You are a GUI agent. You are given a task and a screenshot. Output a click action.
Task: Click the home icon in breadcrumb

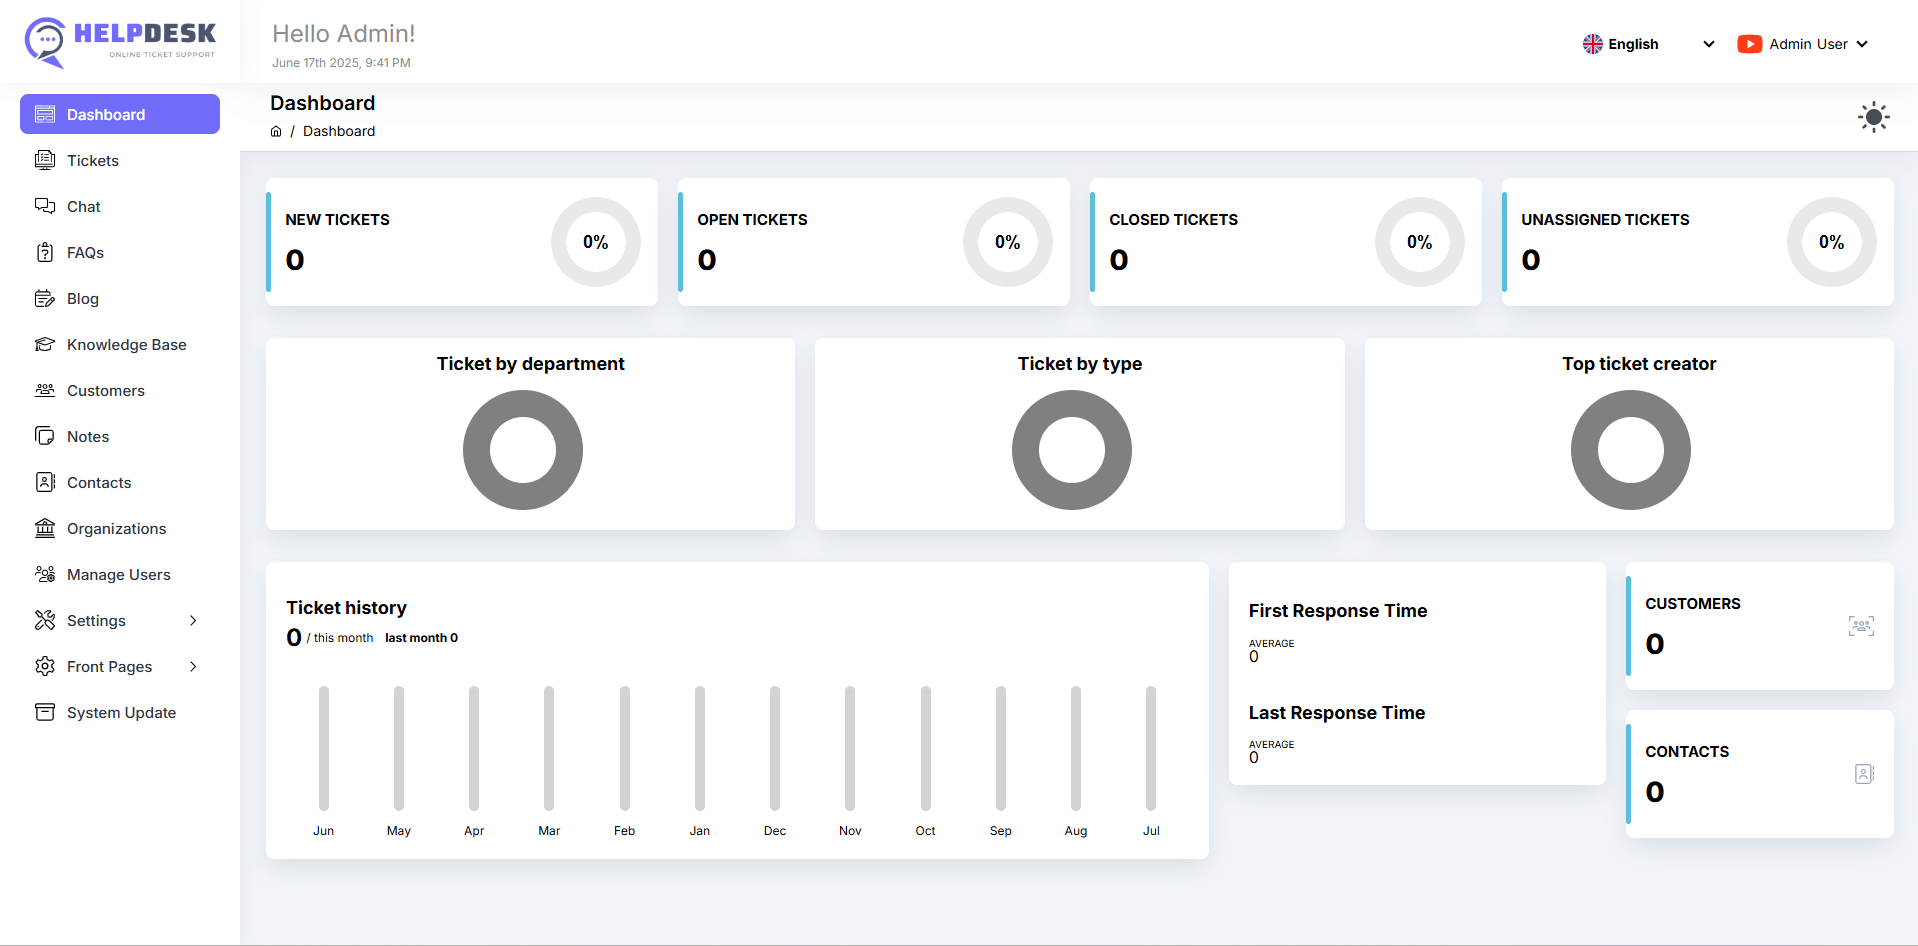[x=276, y=131]
